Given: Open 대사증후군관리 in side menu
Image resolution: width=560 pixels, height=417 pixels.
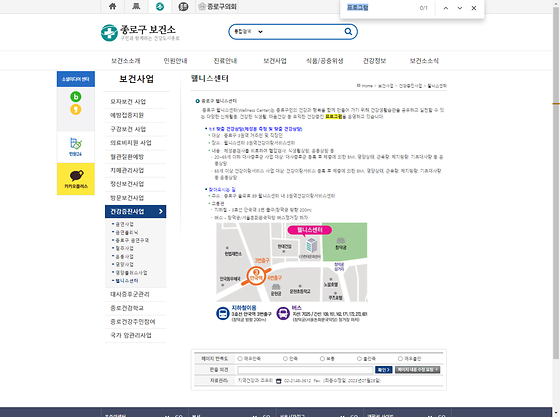Looking at the screenshot, I should [130, 294].
